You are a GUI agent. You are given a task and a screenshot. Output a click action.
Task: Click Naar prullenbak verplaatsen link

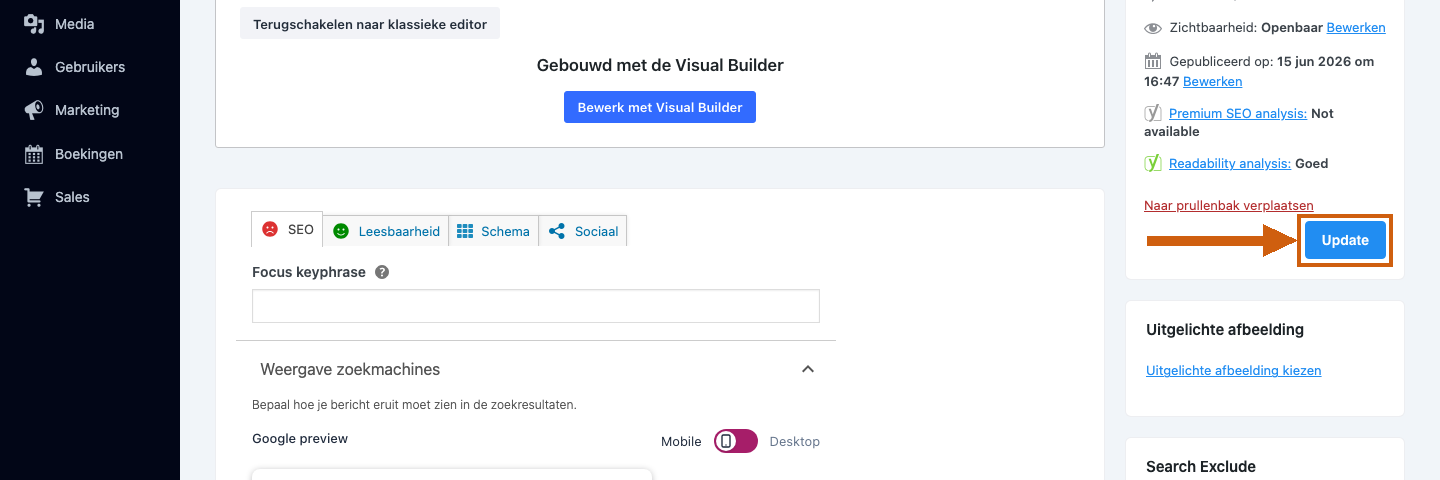pos(1229,205)
